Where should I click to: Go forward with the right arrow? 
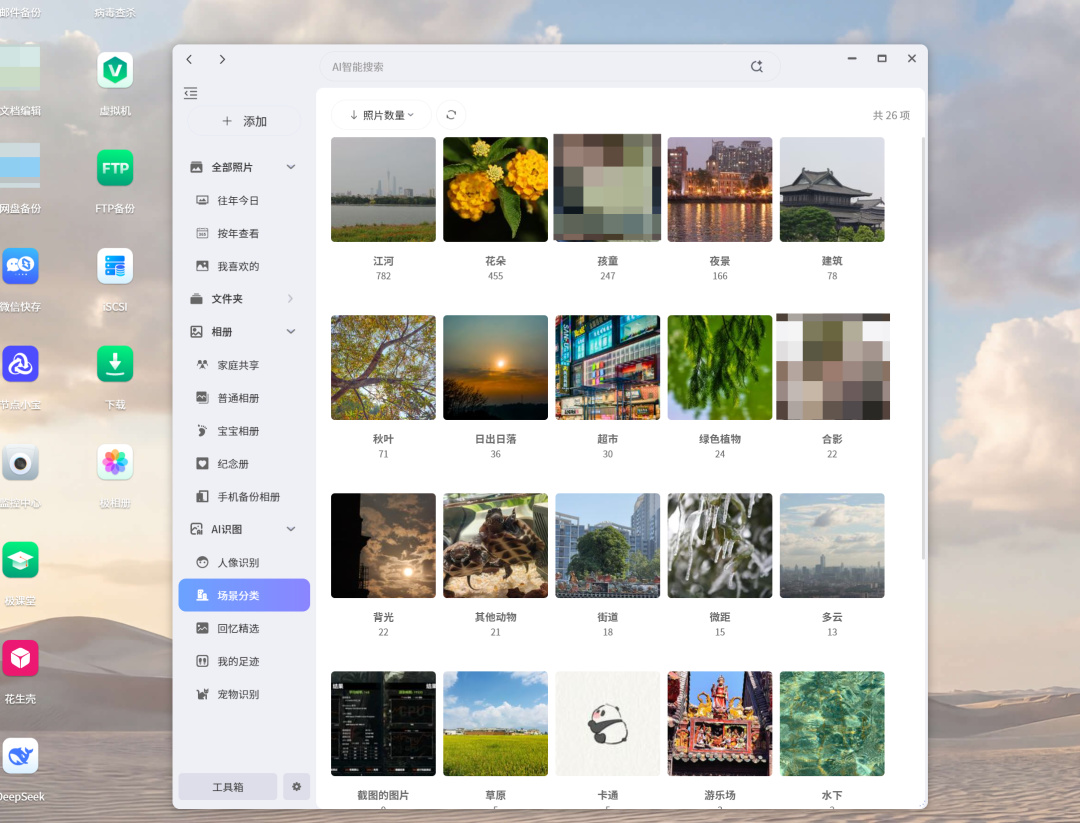click(x=222, y=59)
